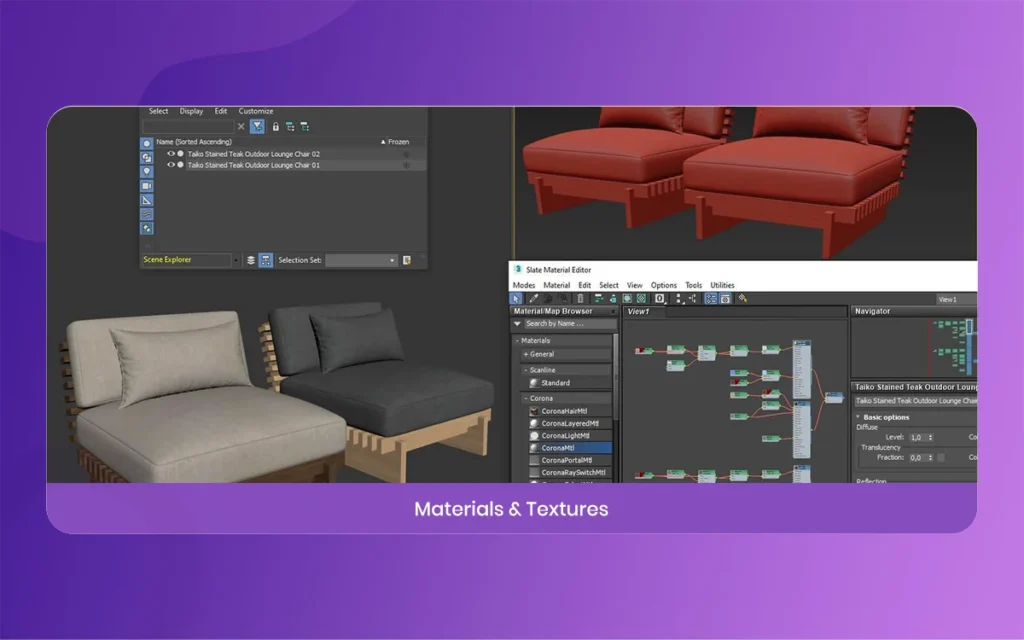This screenshot has width=1024, height=640.
Task: Click Hide Unused Nodeslots icon
Action: coord(613,298)
